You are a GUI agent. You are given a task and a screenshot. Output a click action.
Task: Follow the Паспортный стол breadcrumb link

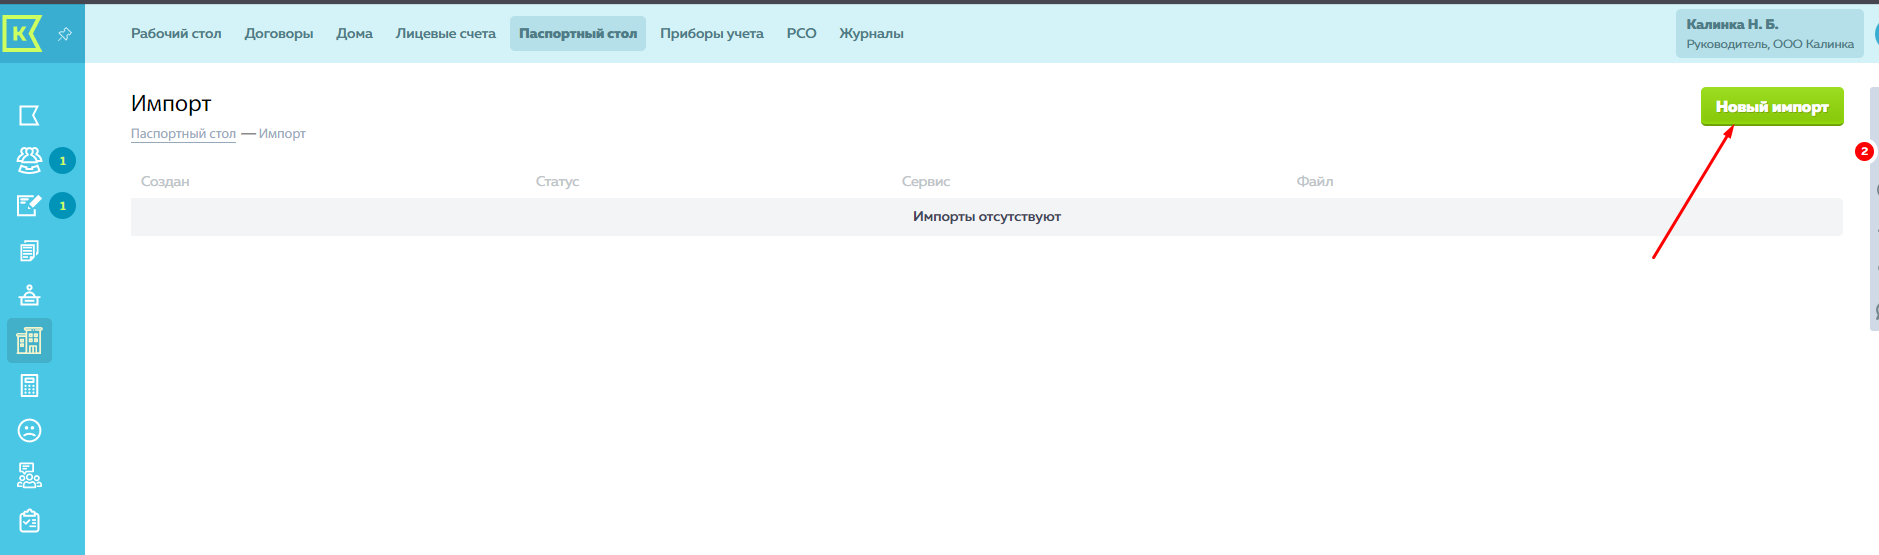click(183, 134)
